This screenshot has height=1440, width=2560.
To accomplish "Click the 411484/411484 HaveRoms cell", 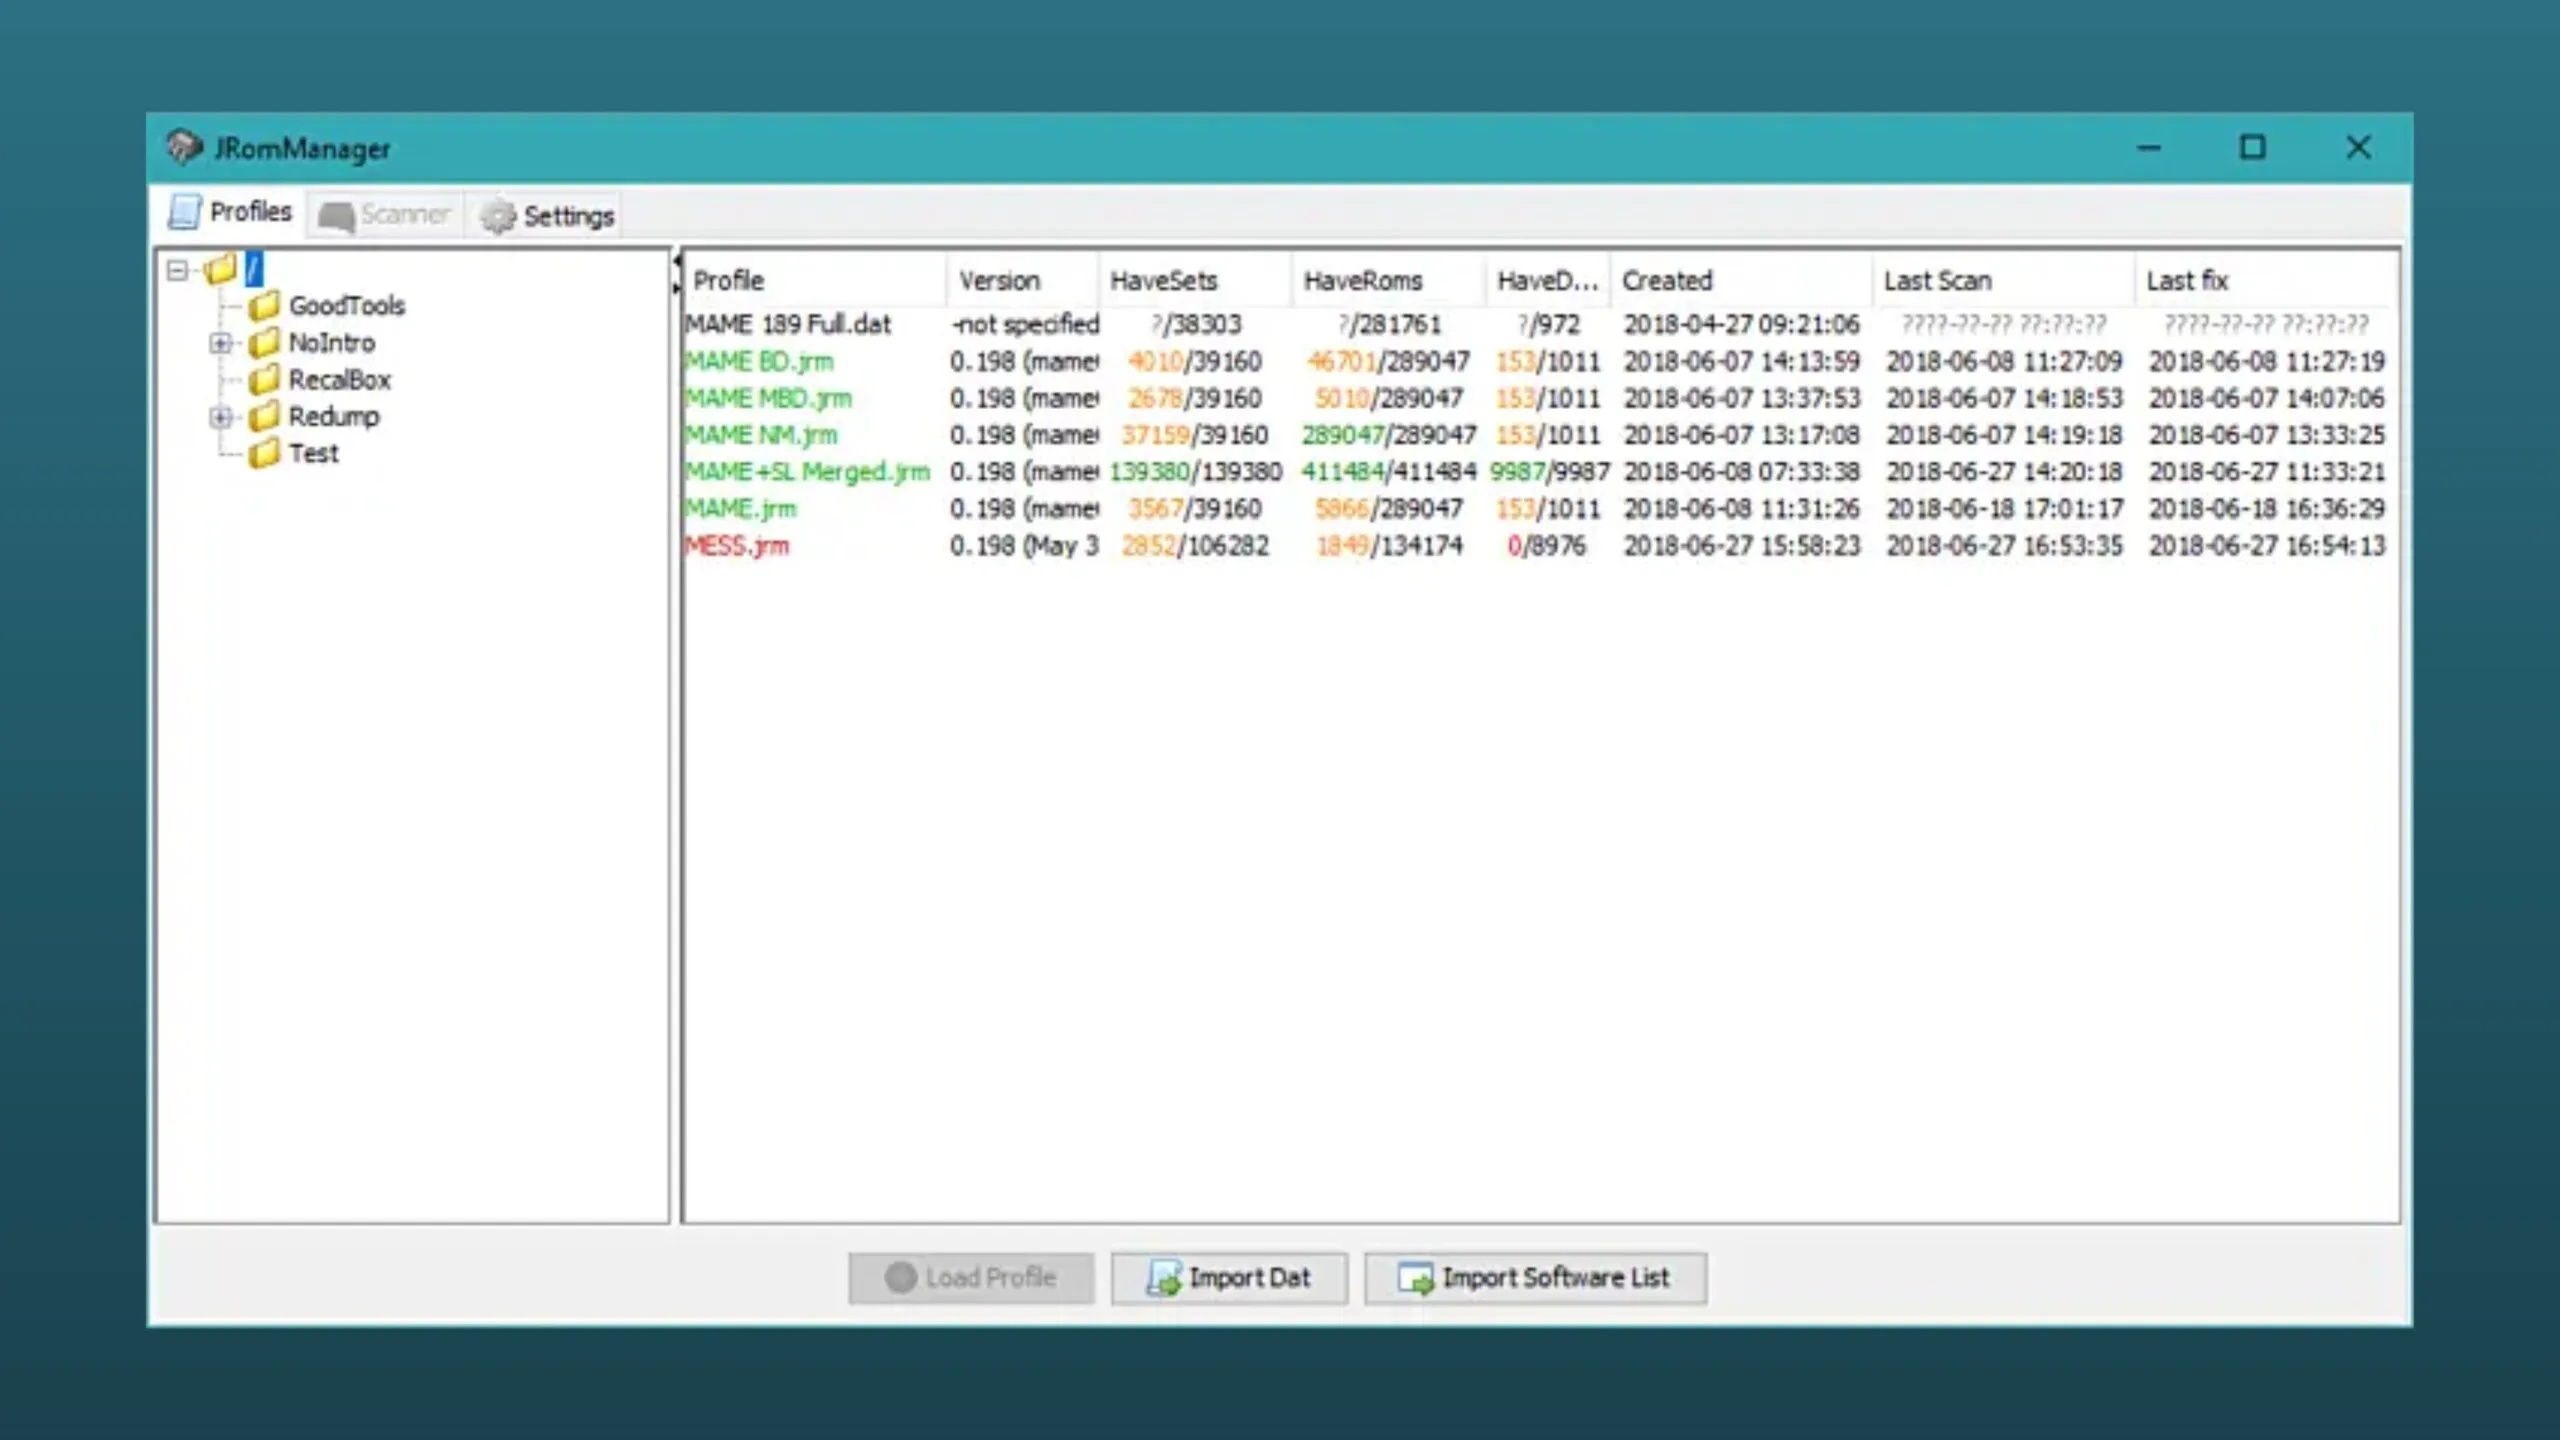I will point(1388,471).
